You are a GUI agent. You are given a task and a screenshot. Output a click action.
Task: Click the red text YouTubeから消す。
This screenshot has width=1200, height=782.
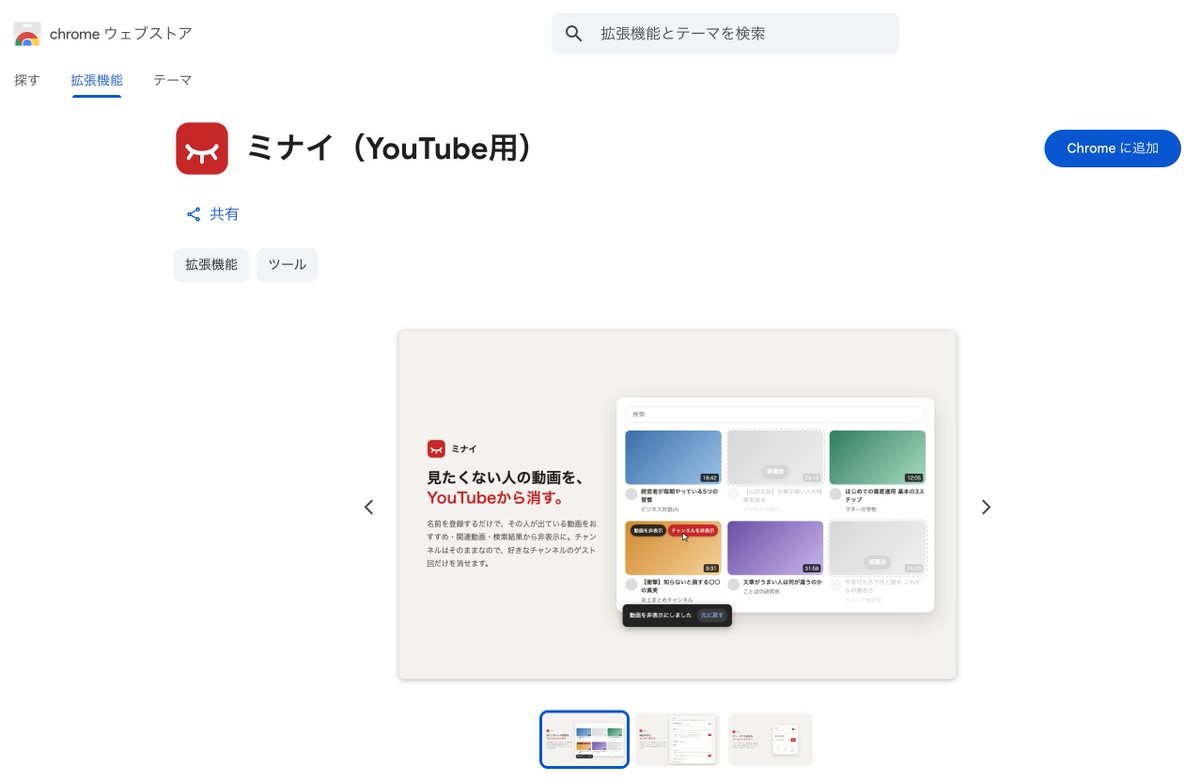click(495, 498)
